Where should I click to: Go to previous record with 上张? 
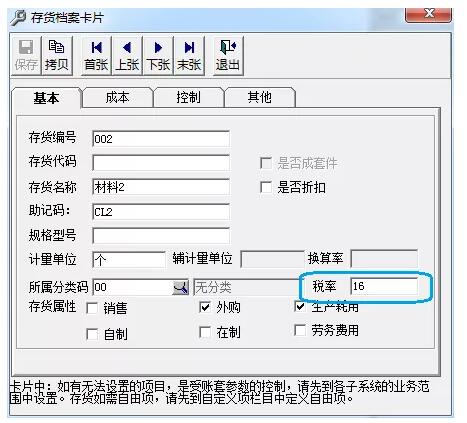point(127,56)
